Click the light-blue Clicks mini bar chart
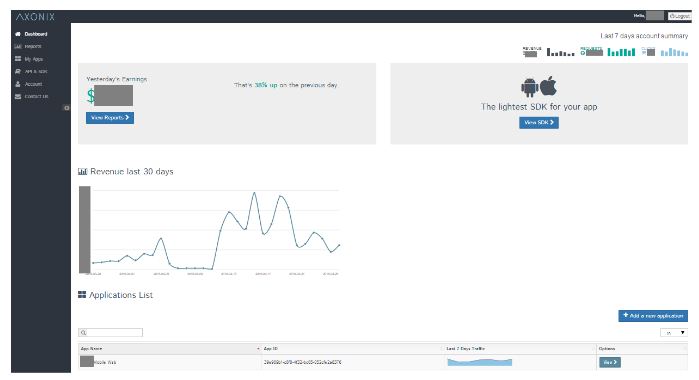The height and width of the screenshot is (380, 699). click(674, 52)
